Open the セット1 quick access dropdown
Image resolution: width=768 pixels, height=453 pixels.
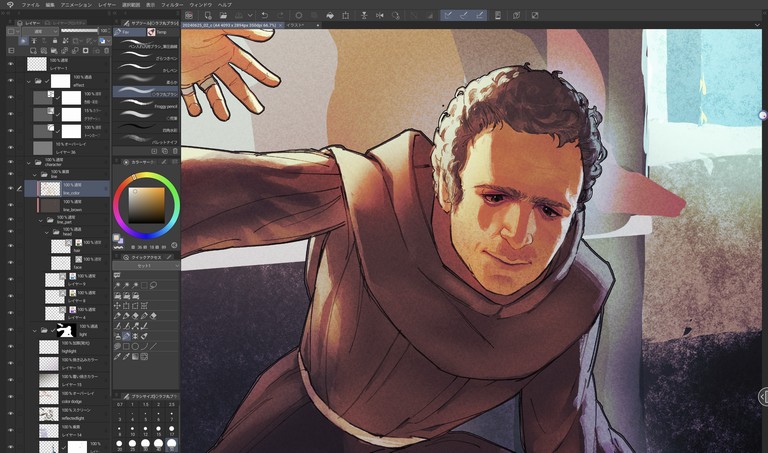(146, 265)
